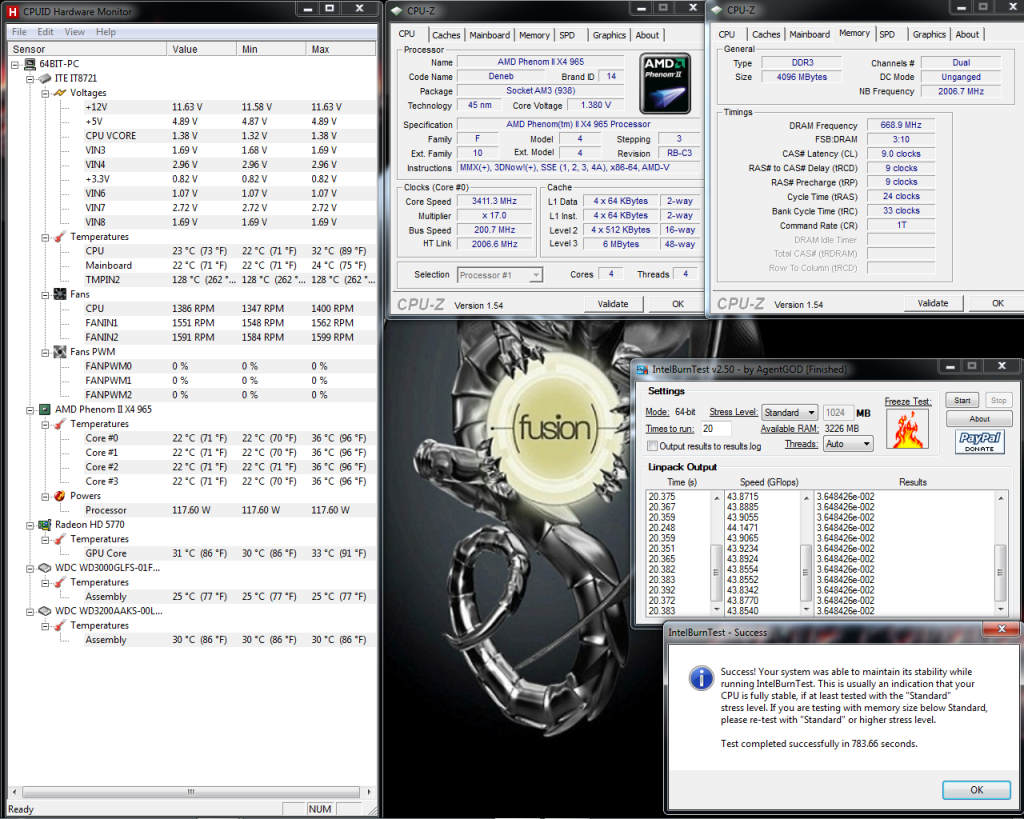Collapse the ITE IT8721 tree node

click(31, 78)
